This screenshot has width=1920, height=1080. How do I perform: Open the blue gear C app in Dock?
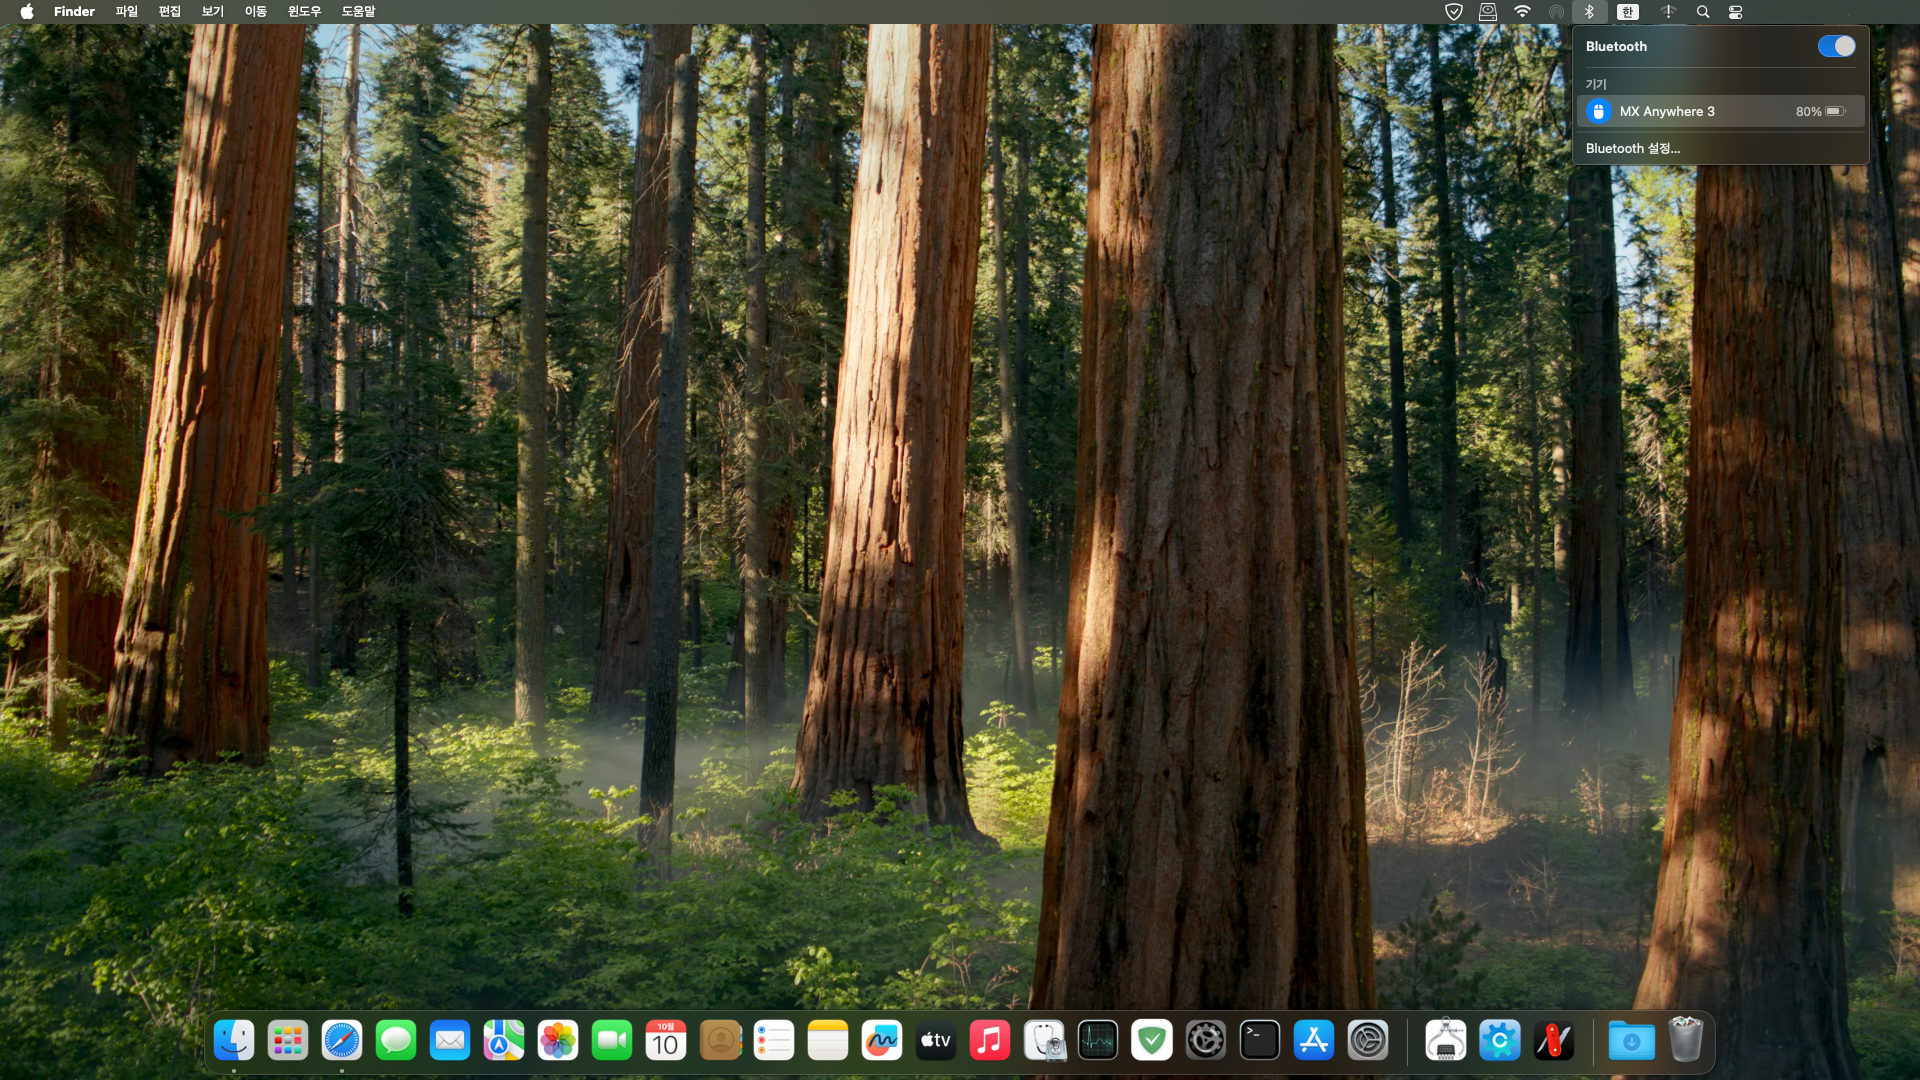1500,1041
